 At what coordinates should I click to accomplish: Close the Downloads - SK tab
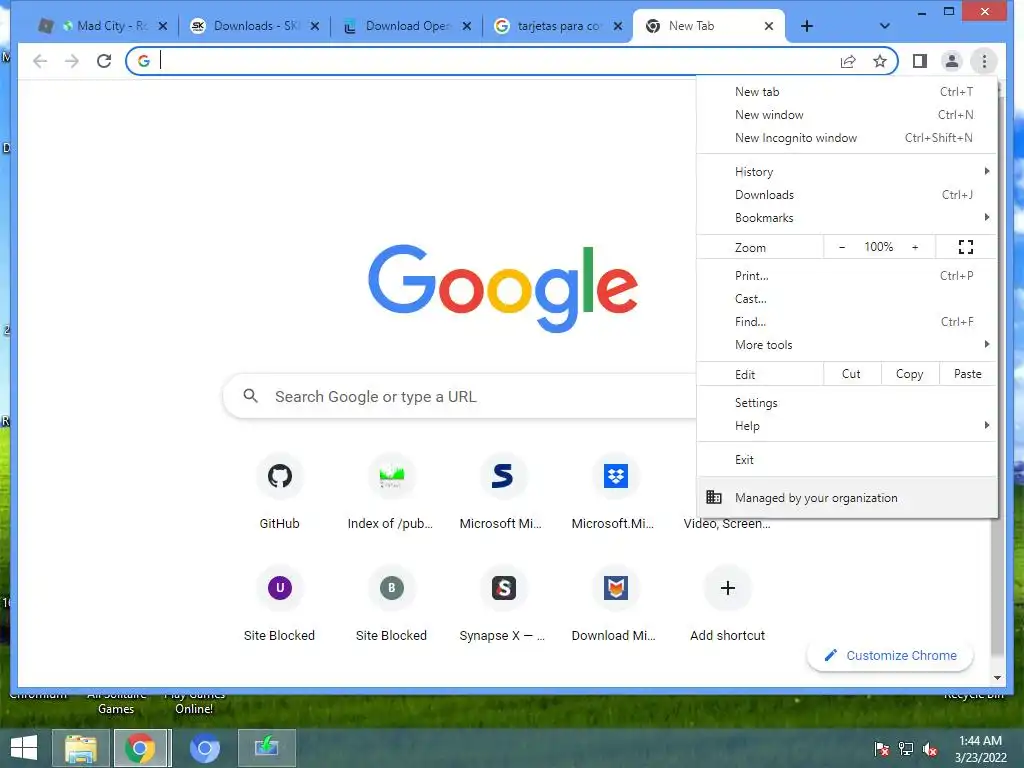[314, 26]
